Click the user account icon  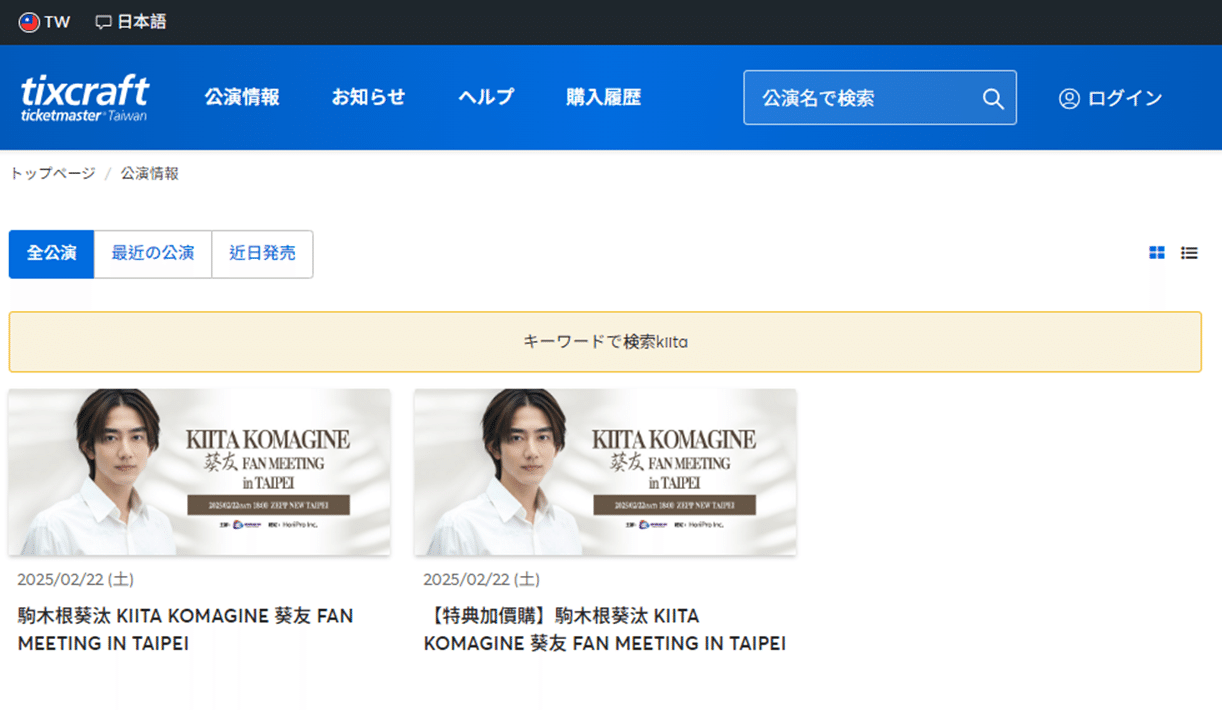(x=1069, y=98)
